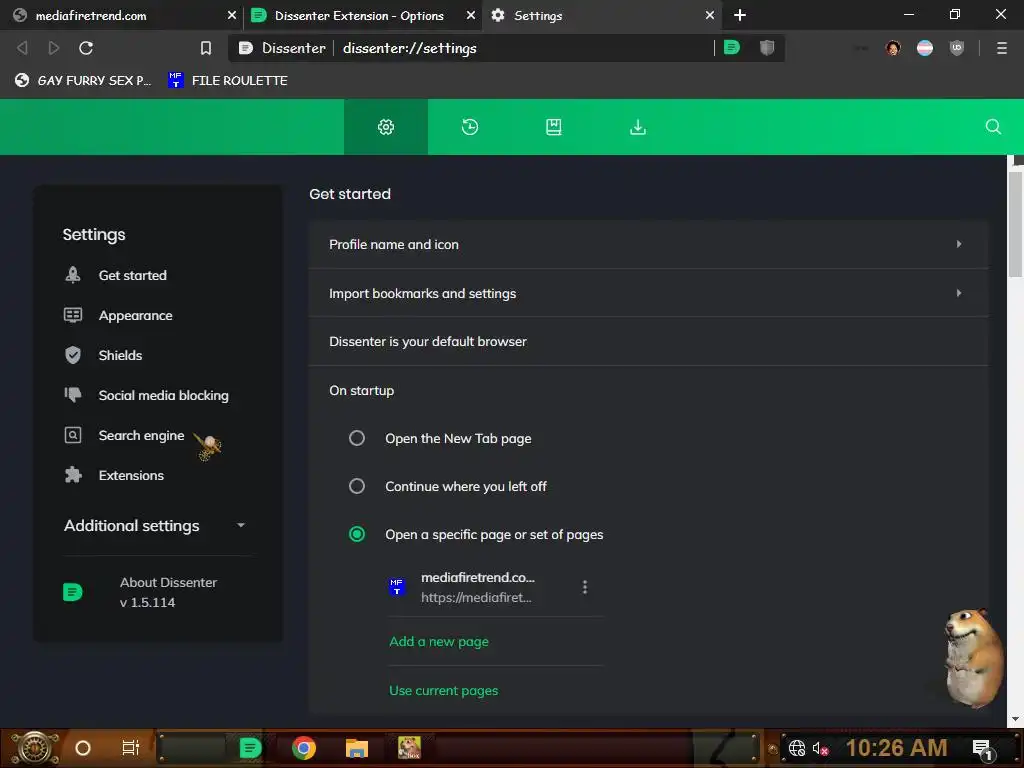Open a new tab with plus button

click(x=739, y=15)
